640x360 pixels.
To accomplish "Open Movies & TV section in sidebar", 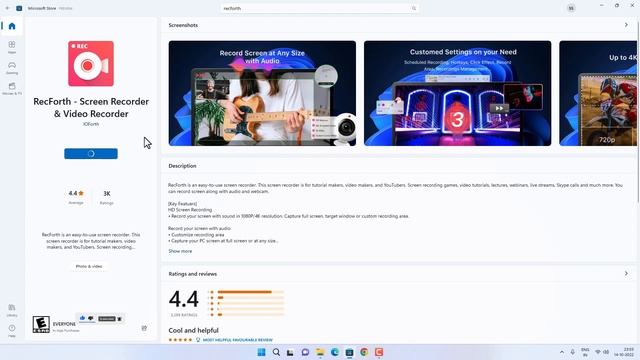I will pos(12,89).
